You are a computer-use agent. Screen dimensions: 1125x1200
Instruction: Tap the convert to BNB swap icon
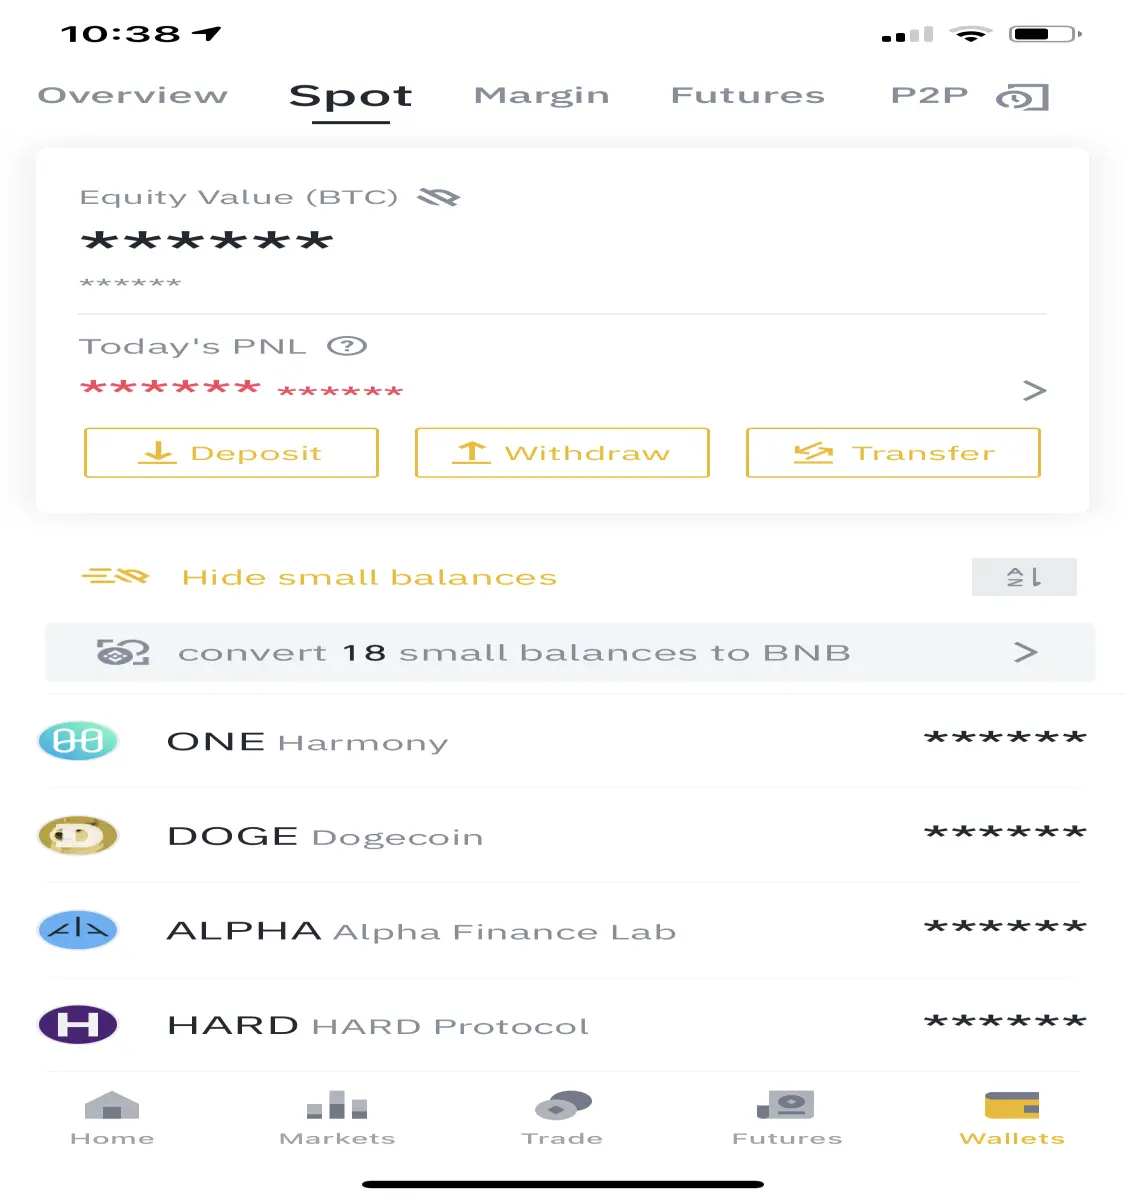tap(123, 653)
